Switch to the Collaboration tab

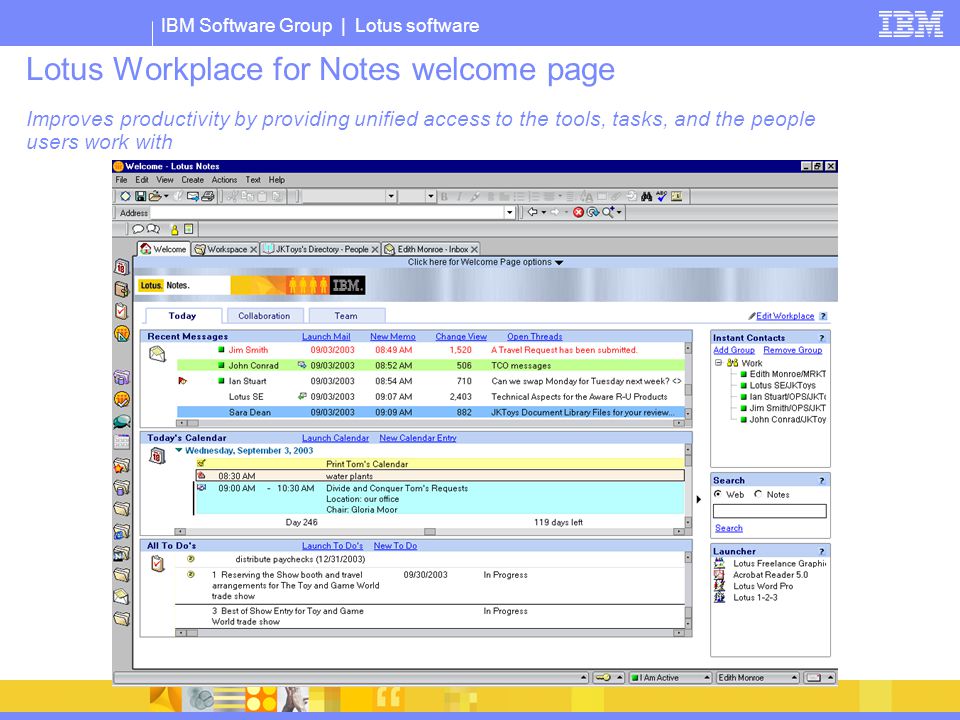[x=264, y=316]
